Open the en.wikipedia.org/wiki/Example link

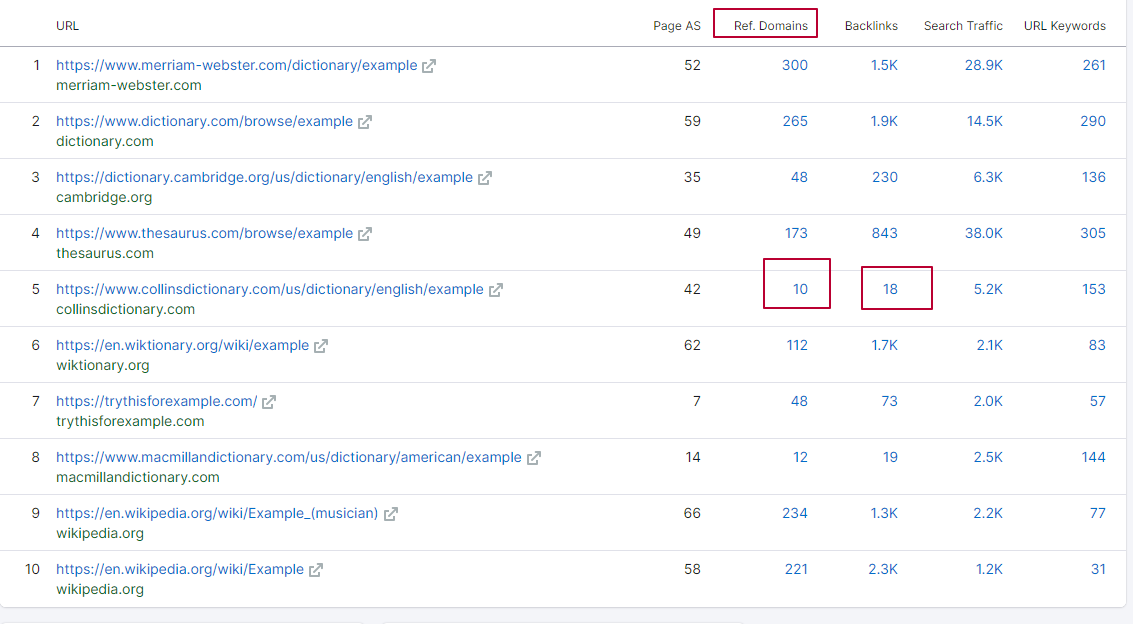(x=180, y=569)
